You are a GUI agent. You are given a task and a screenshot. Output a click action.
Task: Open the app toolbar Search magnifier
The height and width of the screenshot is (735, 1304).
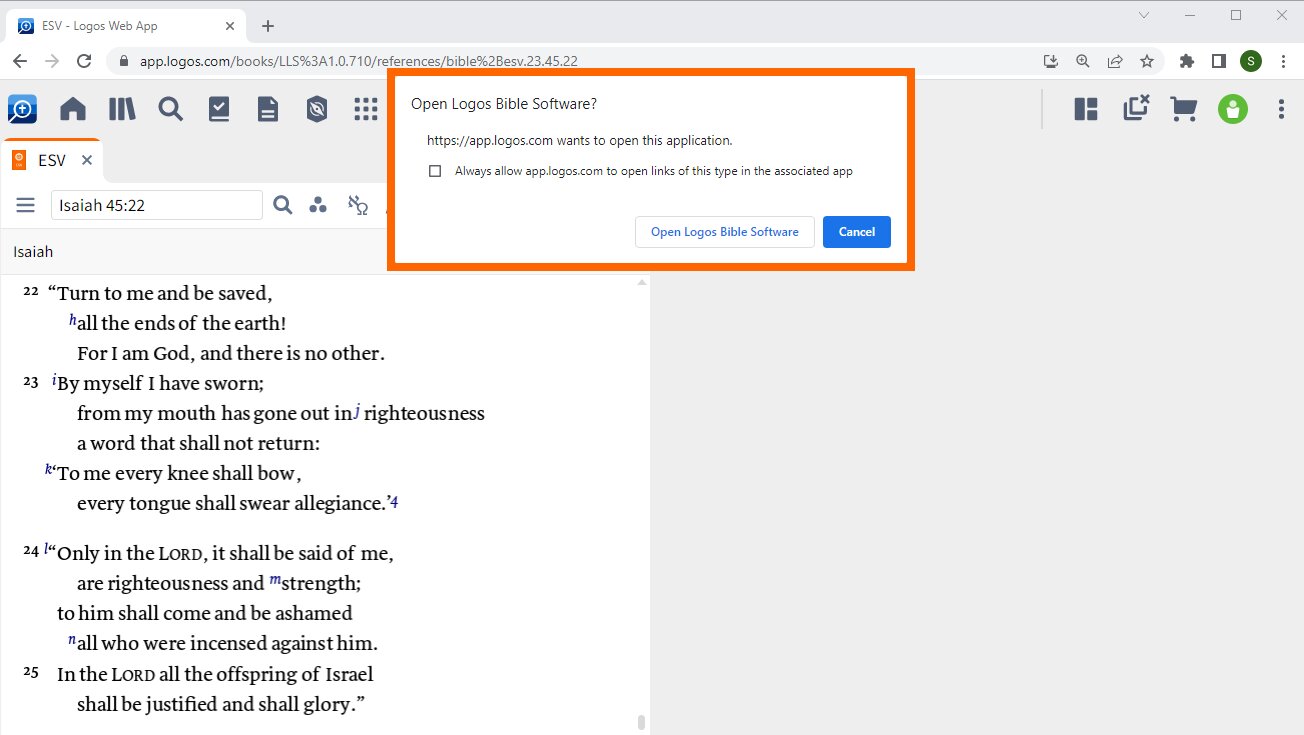click(171, 109)
